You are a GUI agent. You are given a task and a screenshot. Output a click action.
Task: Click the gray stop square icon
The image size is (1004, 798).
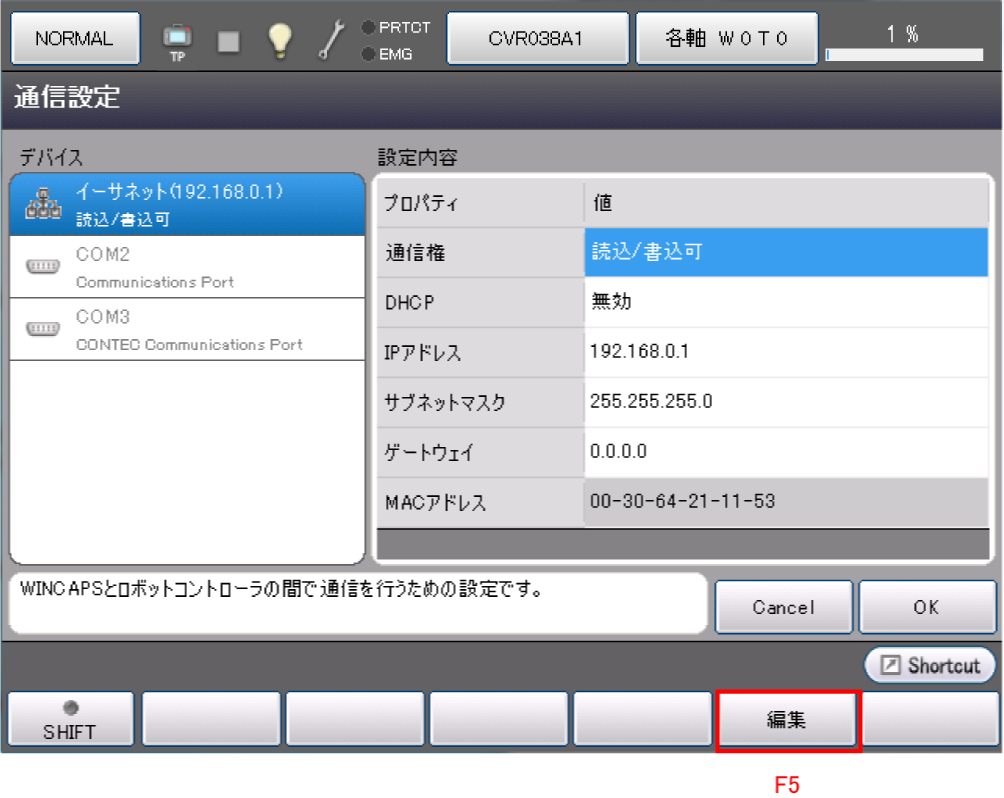pos(229,40)
